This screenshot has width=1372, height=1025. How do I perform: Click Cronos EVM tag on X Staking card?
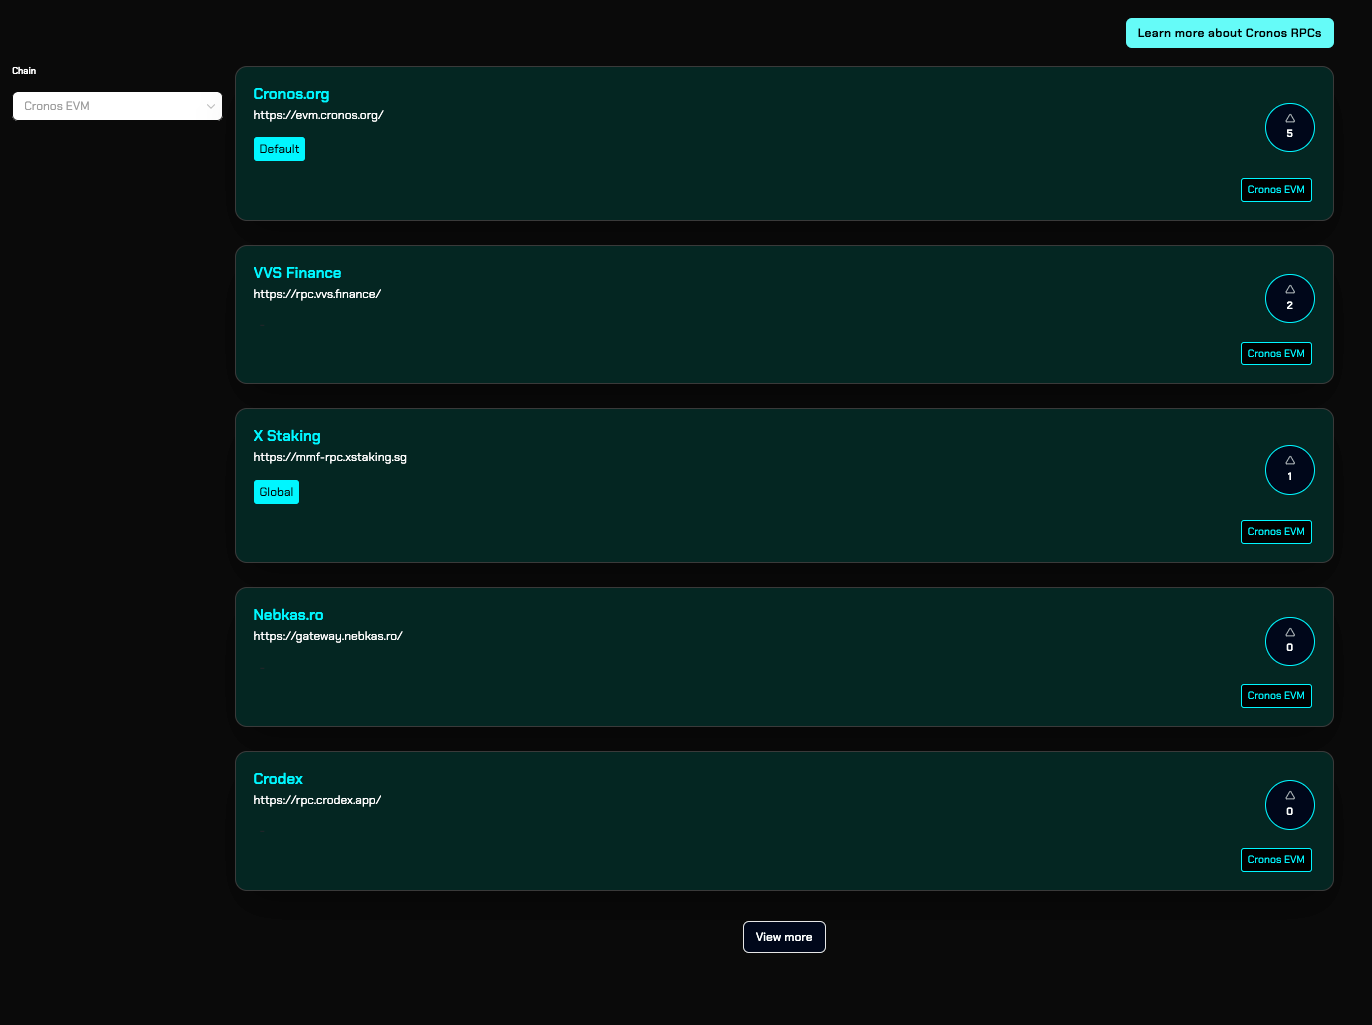point(1276,532)
